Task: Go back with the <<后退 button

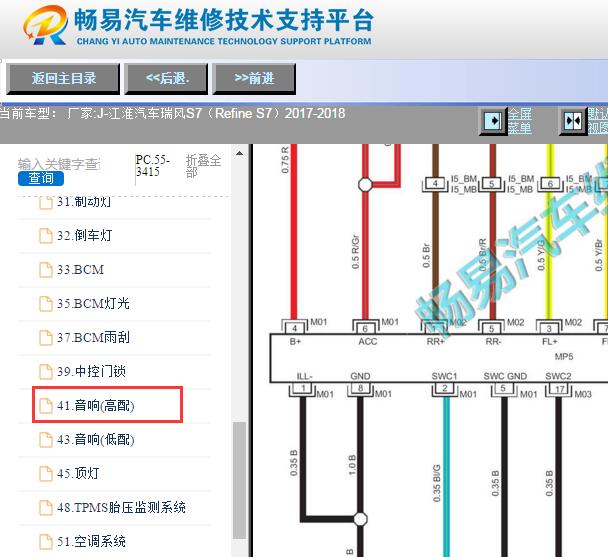Action: [166, 79]
